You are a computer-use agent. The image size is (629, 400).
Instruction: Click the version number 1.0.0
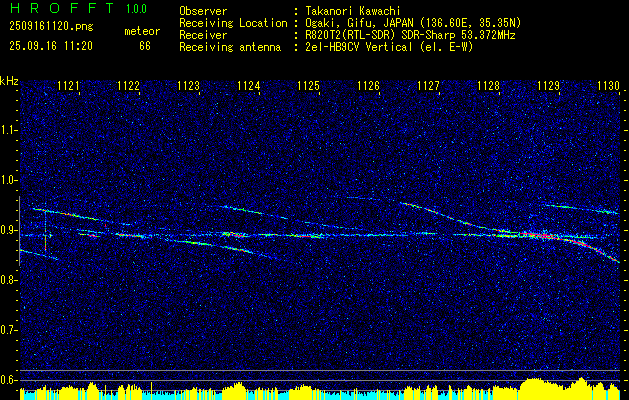click(136, 8)
